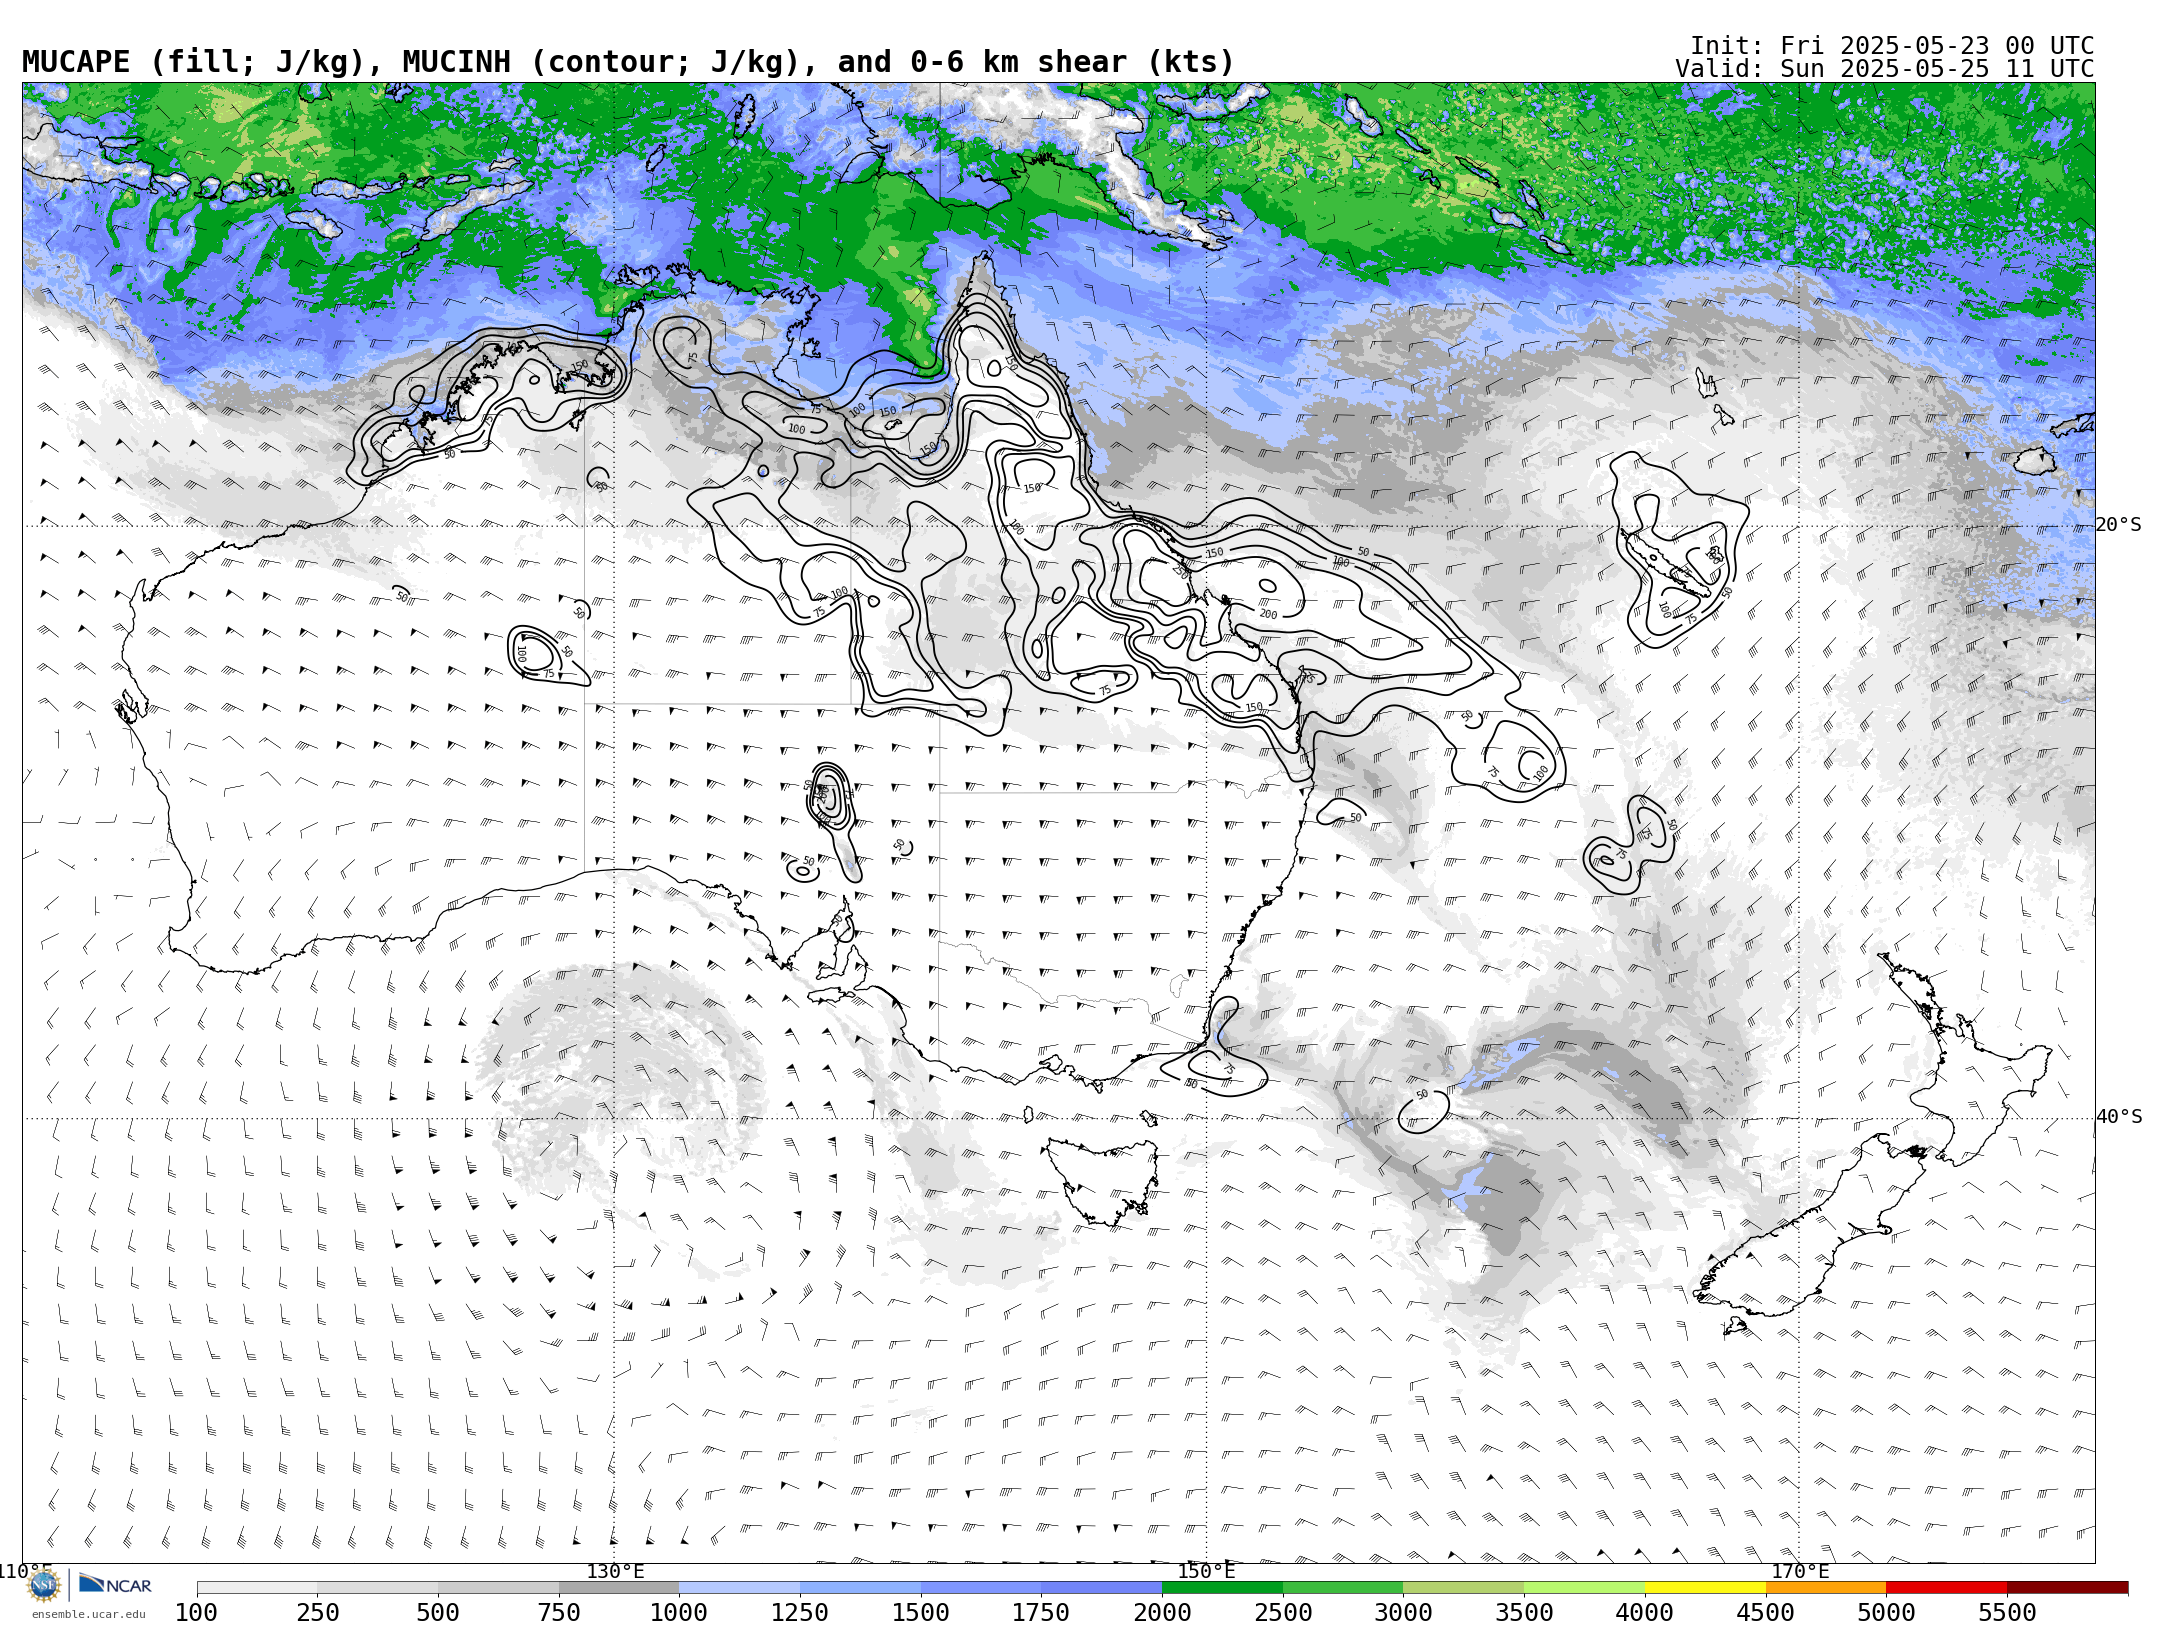Click the colorbar label '4500'
This screenshot has width=2160, height=1626.
tap(1766, 1612)
